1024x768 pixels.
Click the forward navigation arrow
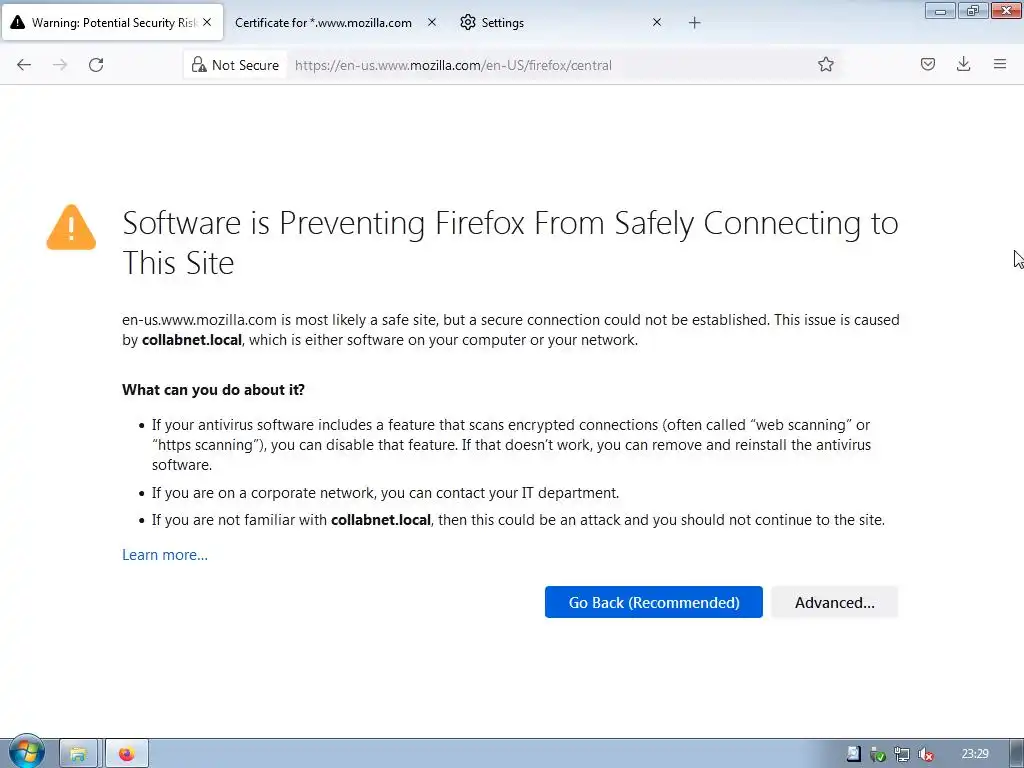point(60,65)
